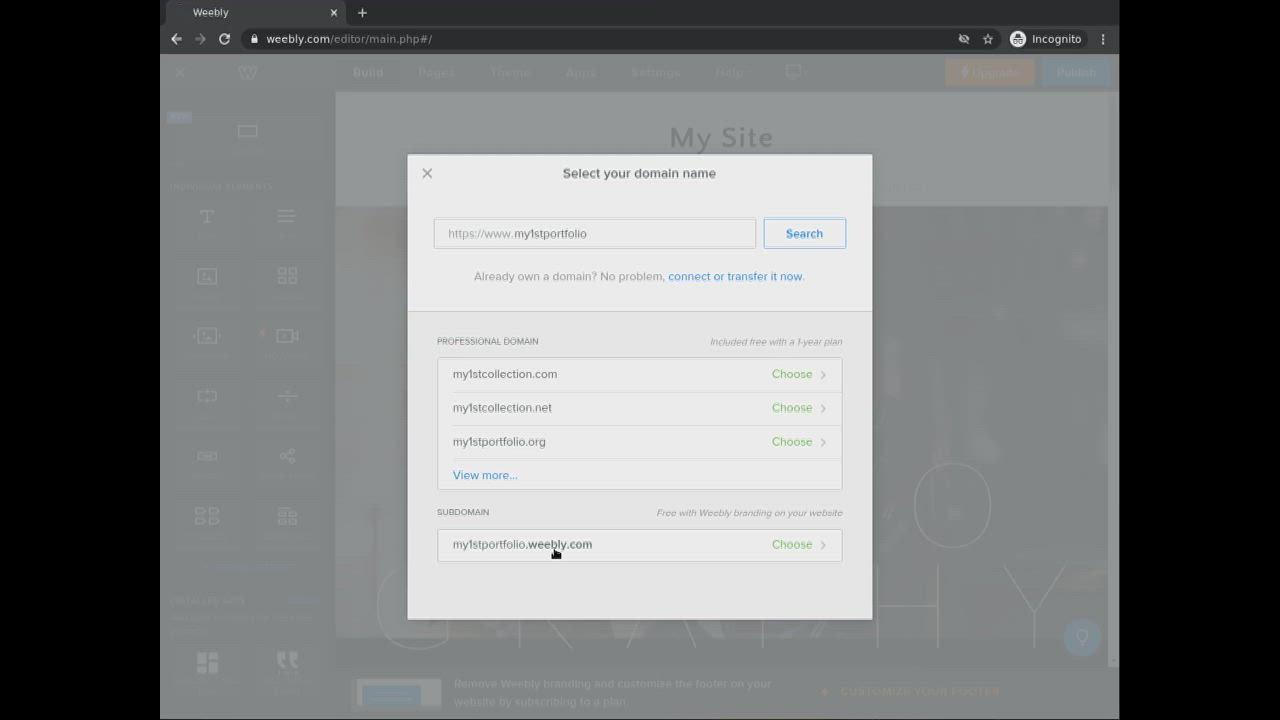Image resolution: width=1280 pixels, height=720 pixels.
Task: Click the My Site page title
Action: coord(721,137)
